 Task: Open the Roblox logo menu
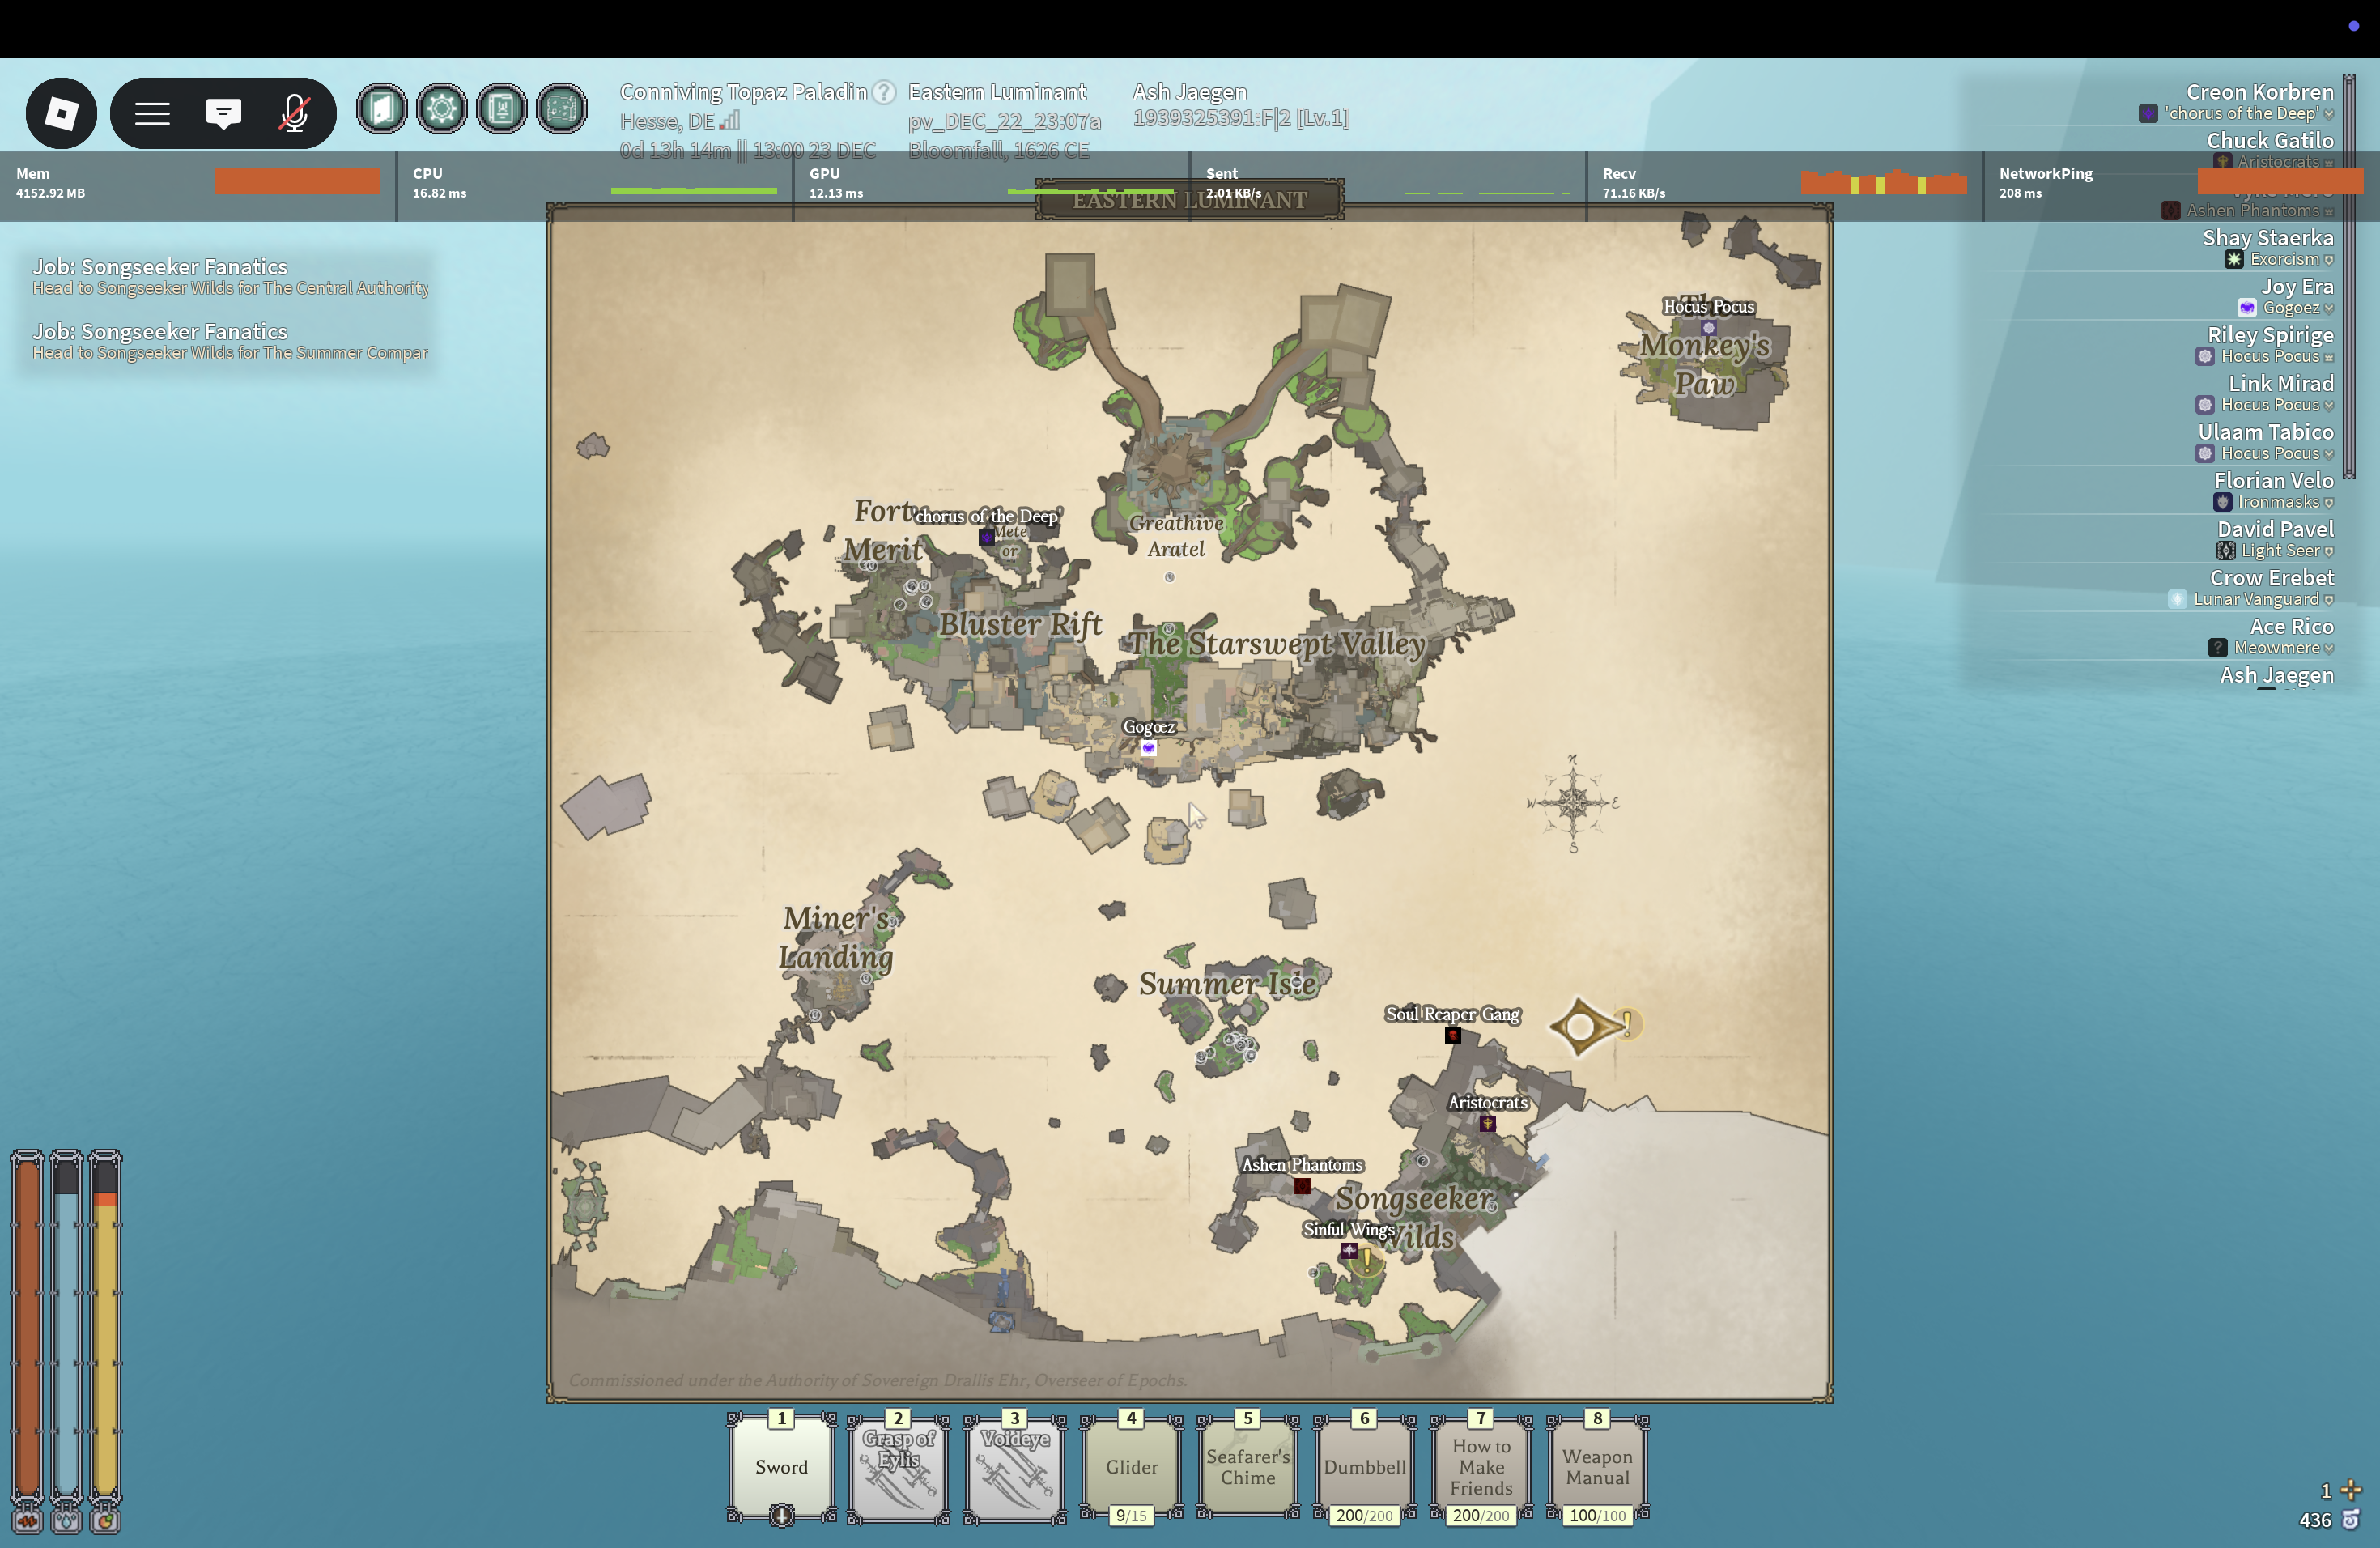click(x=61, y=113)
